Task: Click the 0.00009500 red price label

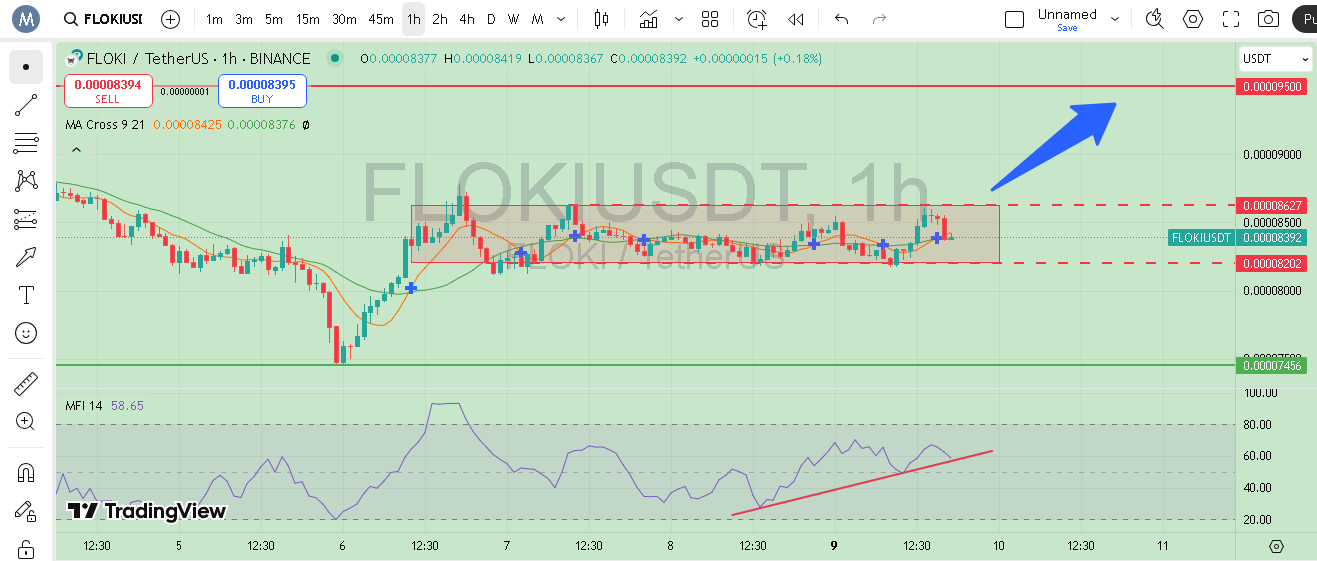Action: tap(1272, 87)
